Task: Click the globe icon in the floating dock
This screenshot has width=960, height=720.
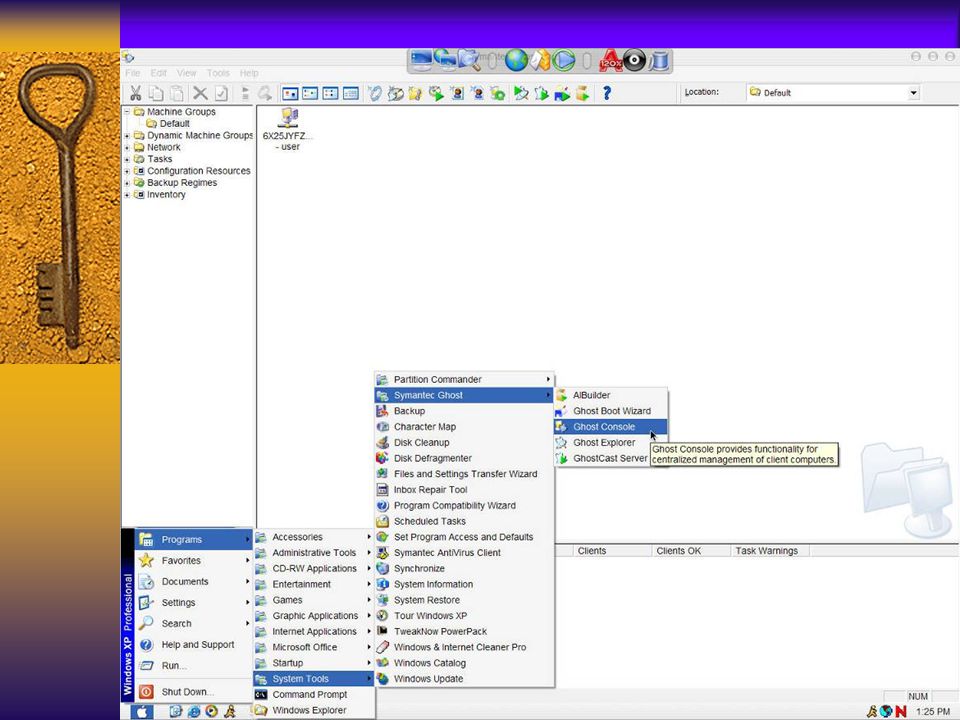Action: click(x=516, y=61)
